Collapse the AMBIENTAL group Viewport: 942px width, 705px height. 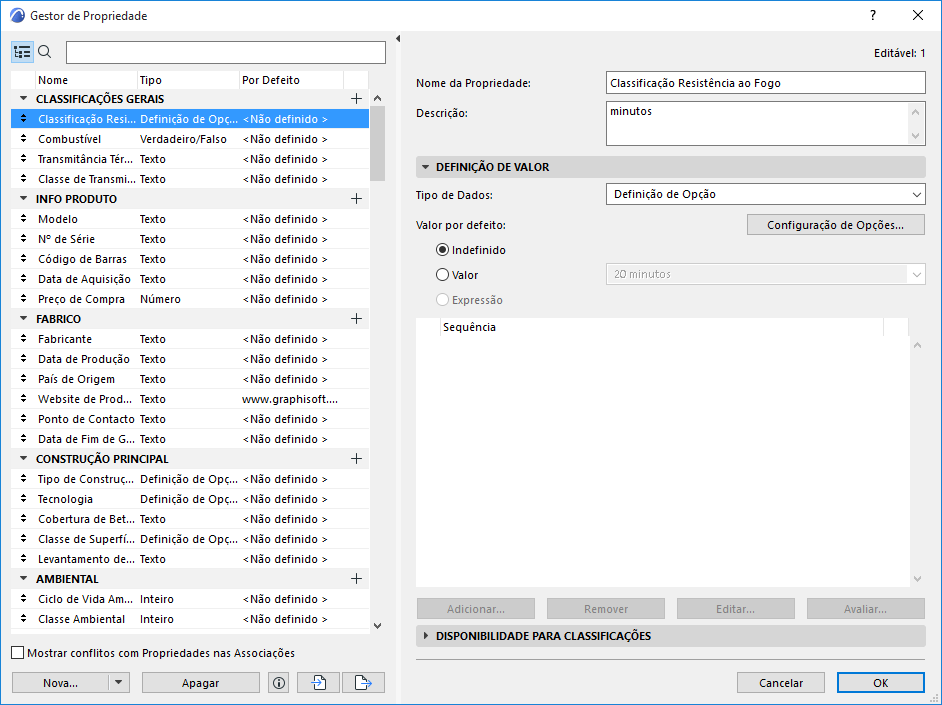coord(23,579)
